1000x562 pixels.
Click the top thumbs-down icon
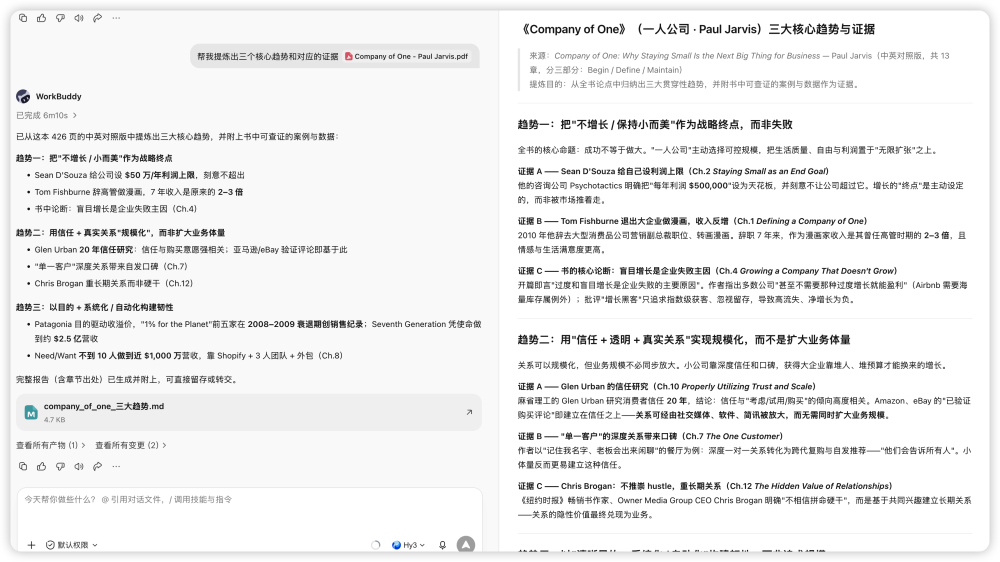tap(60, 18)
